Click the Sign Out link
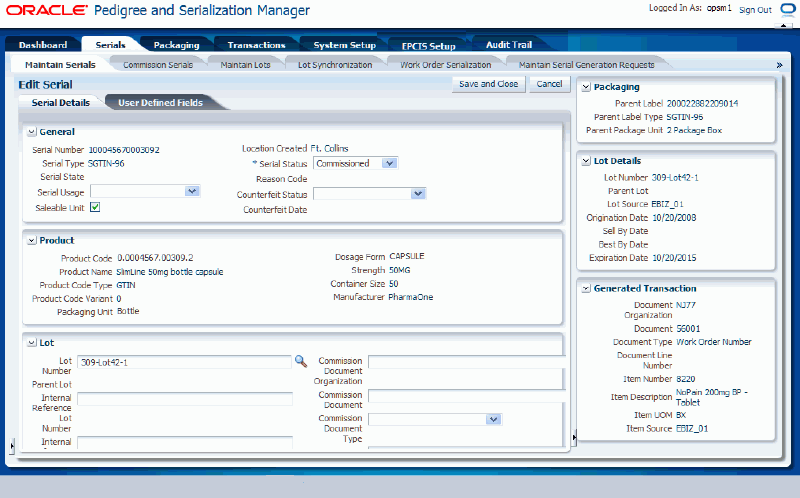Image resolution: width=800 pixels, height=498 pixels. click(x=755, y=10)
